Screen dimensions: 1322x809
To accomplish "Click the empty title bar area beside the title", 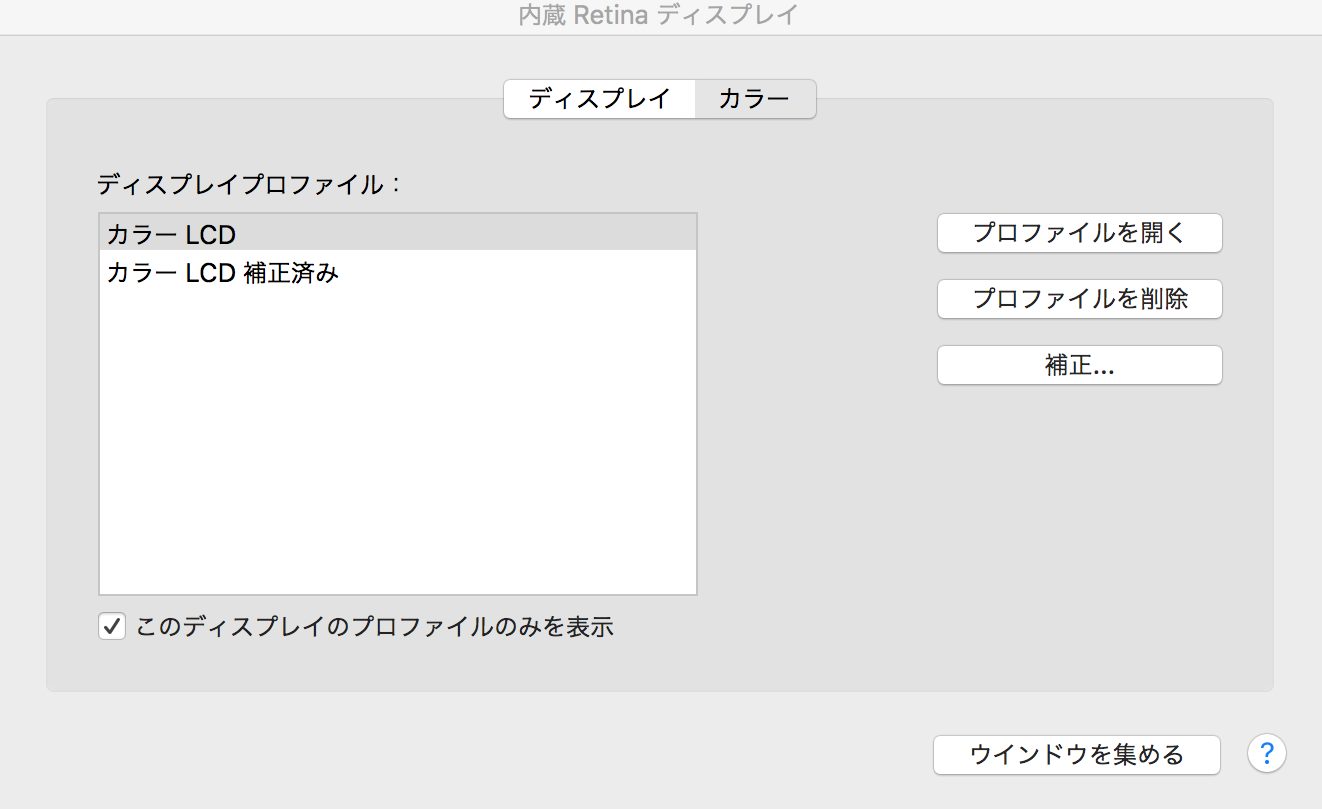I will [1050, 16].
